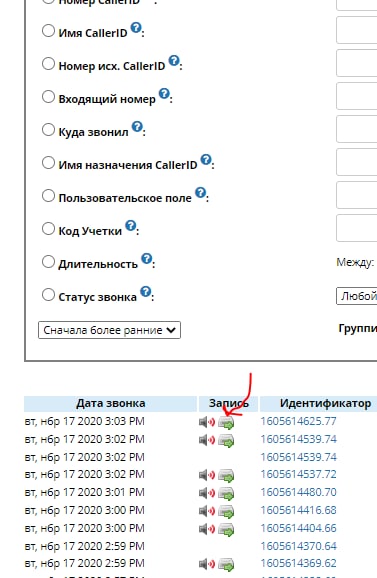Open identifier 1605614539.74 in the row with a recording
The image size is (377, 578).
point(299,439)
